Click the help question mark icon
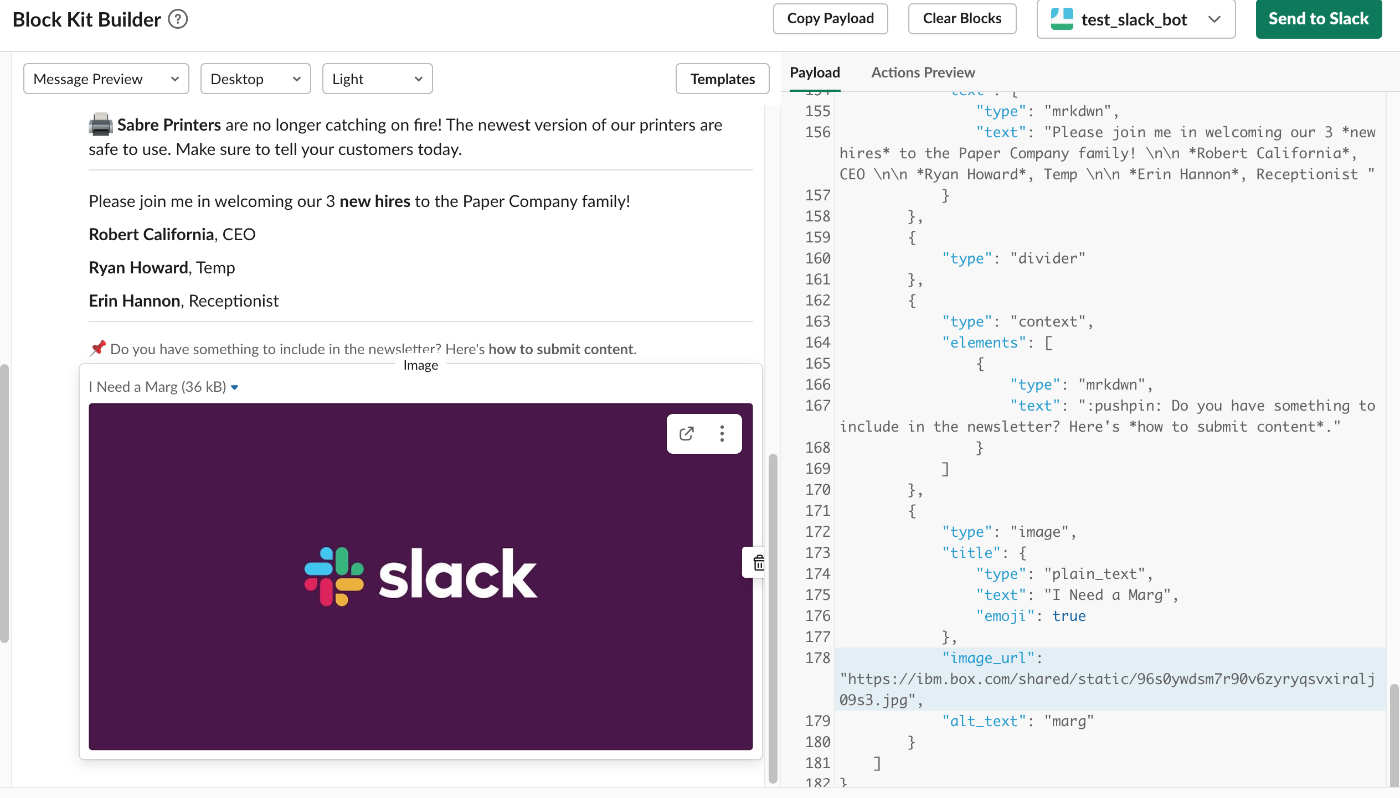1400x798 pixels. click(x=178, y=19)
